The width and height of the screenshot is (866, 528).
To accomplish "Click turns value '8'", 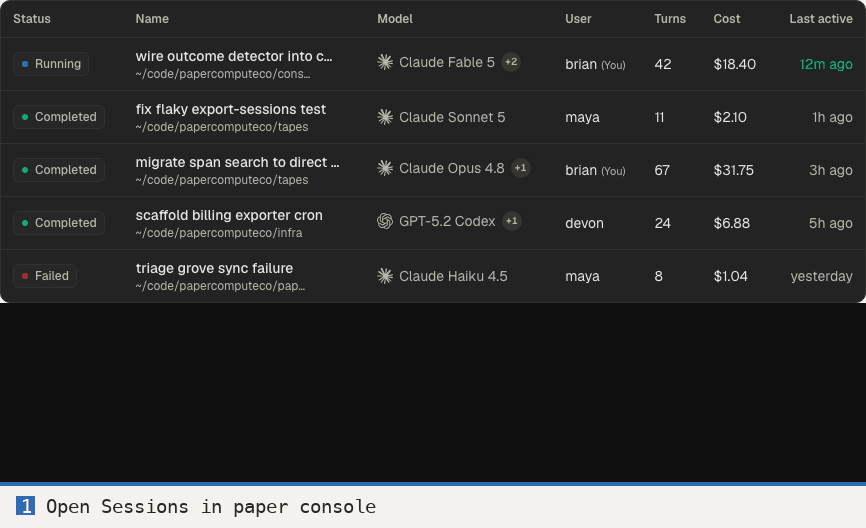I will [x=658, y=276].
